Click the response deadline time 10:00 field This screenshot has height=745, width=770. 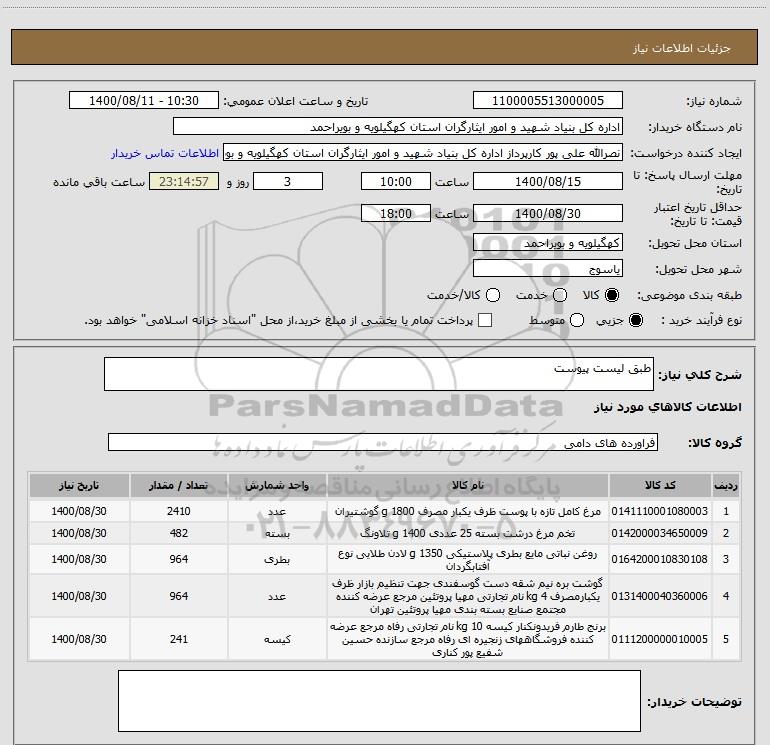tap(396, 182)
